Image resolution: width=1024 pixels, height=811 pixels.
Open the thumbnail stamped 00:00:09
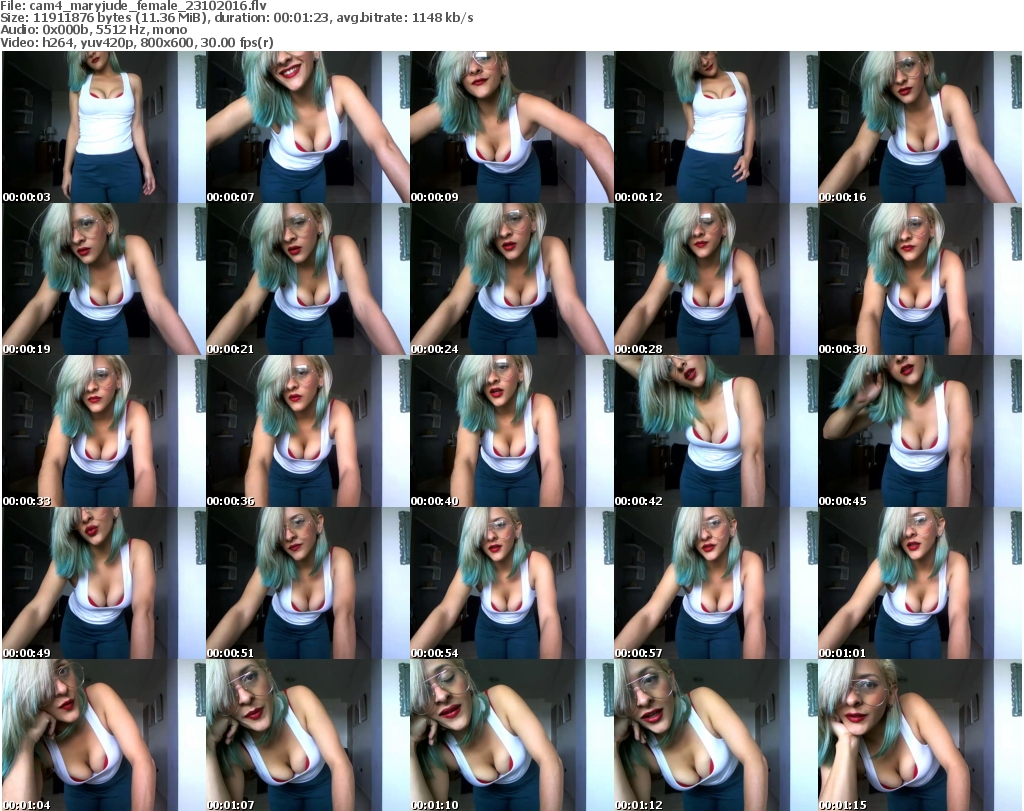click(511, 127)
